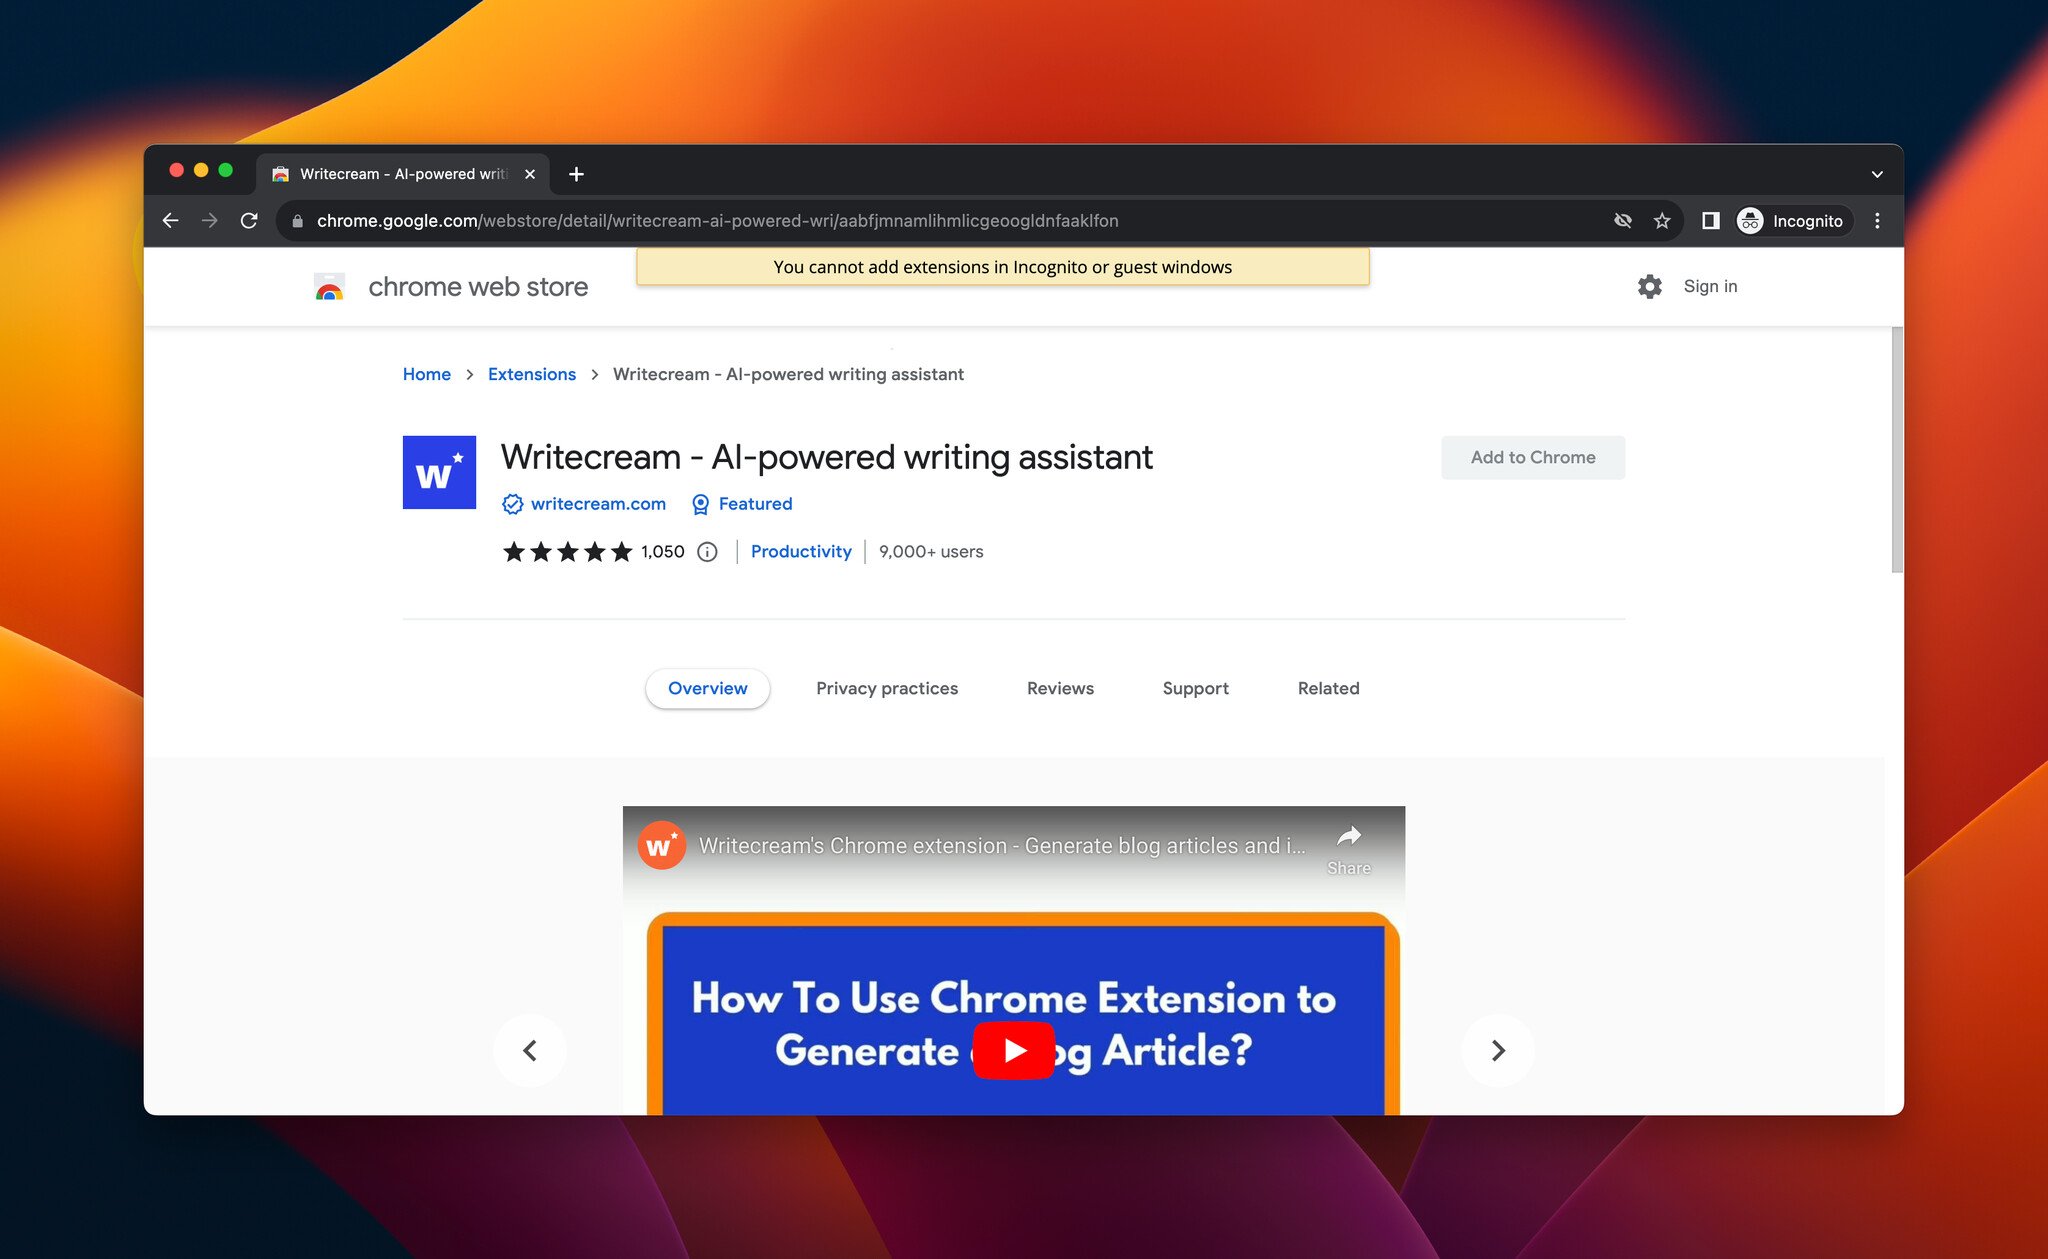Navigate to the Support tab
Viewport: 2048px width, 1259px height.
coord(1195,687)
